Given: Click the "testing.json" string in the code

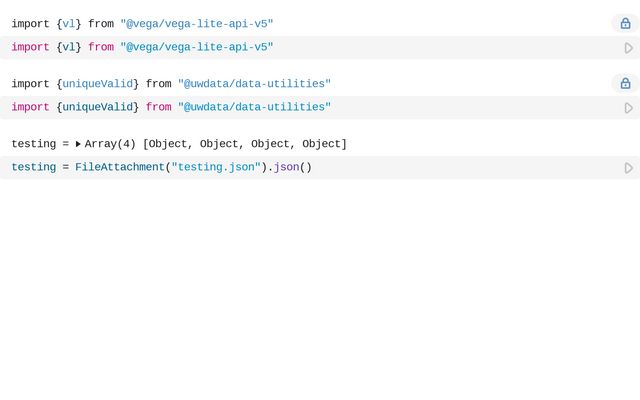Looking at the screenshot, I should pos(216,167).
